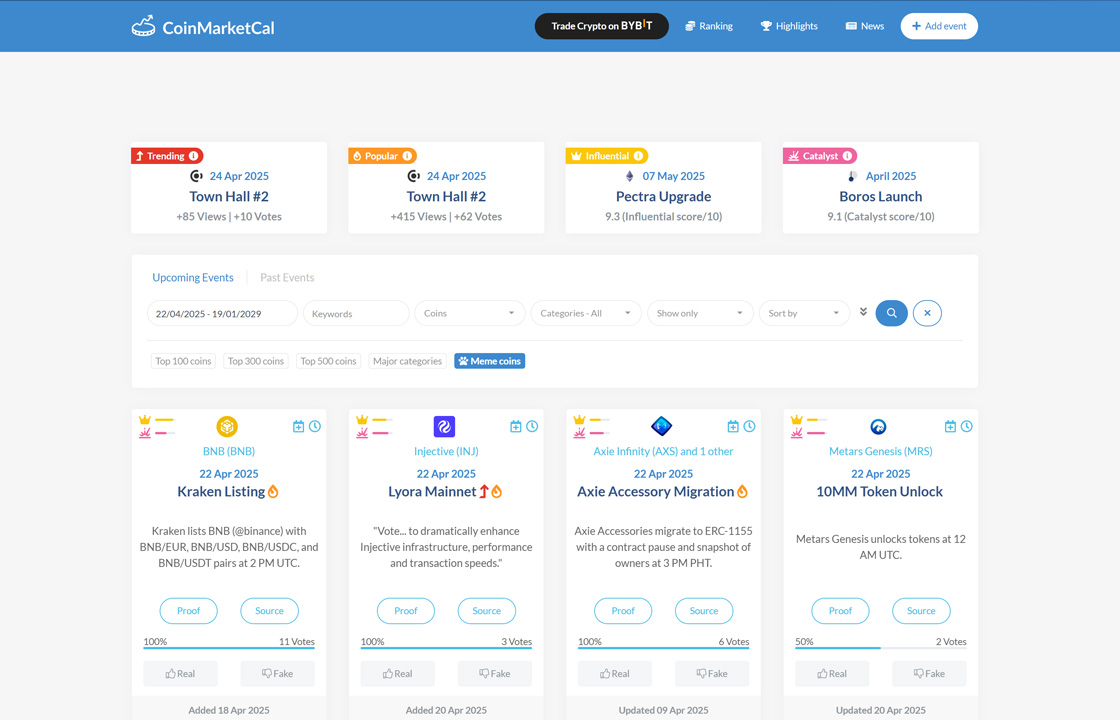Click the Axie Infinity coin icon
The image size is (1120, 720).
click(661, 426)
